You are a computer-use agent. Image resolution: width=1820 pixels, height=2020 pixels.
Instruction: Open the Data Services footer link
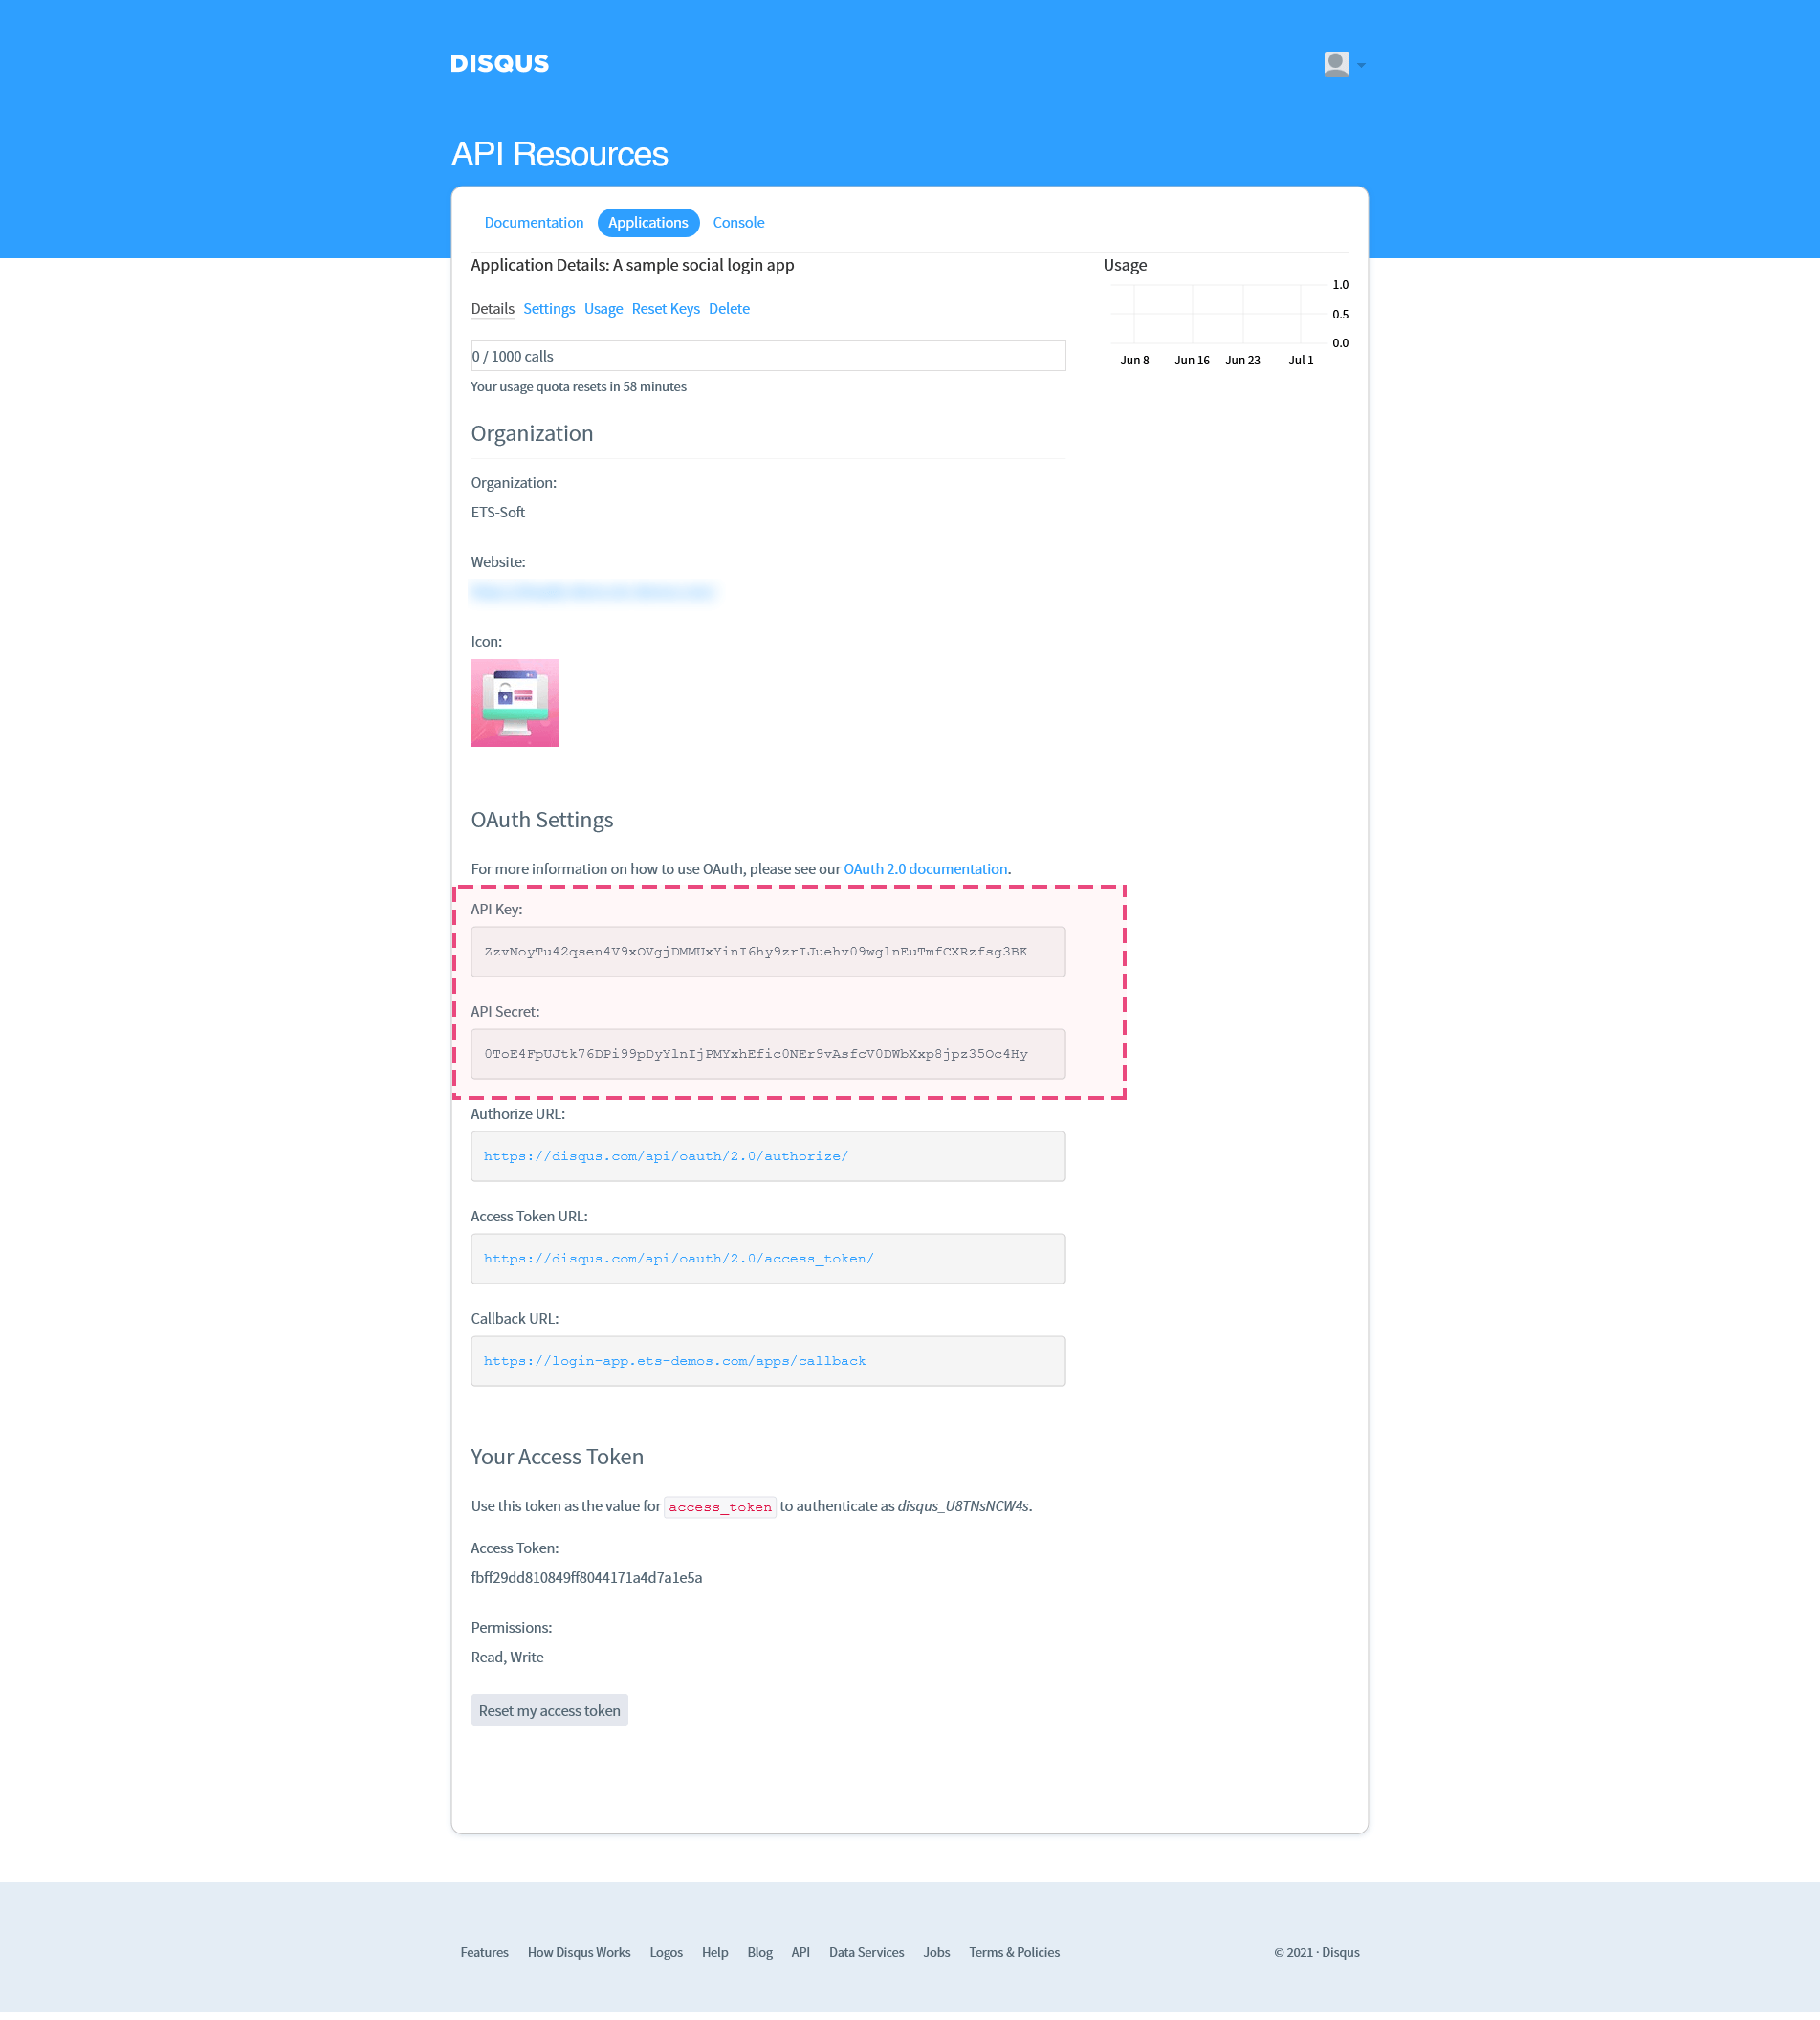(x=866, y=1952)
